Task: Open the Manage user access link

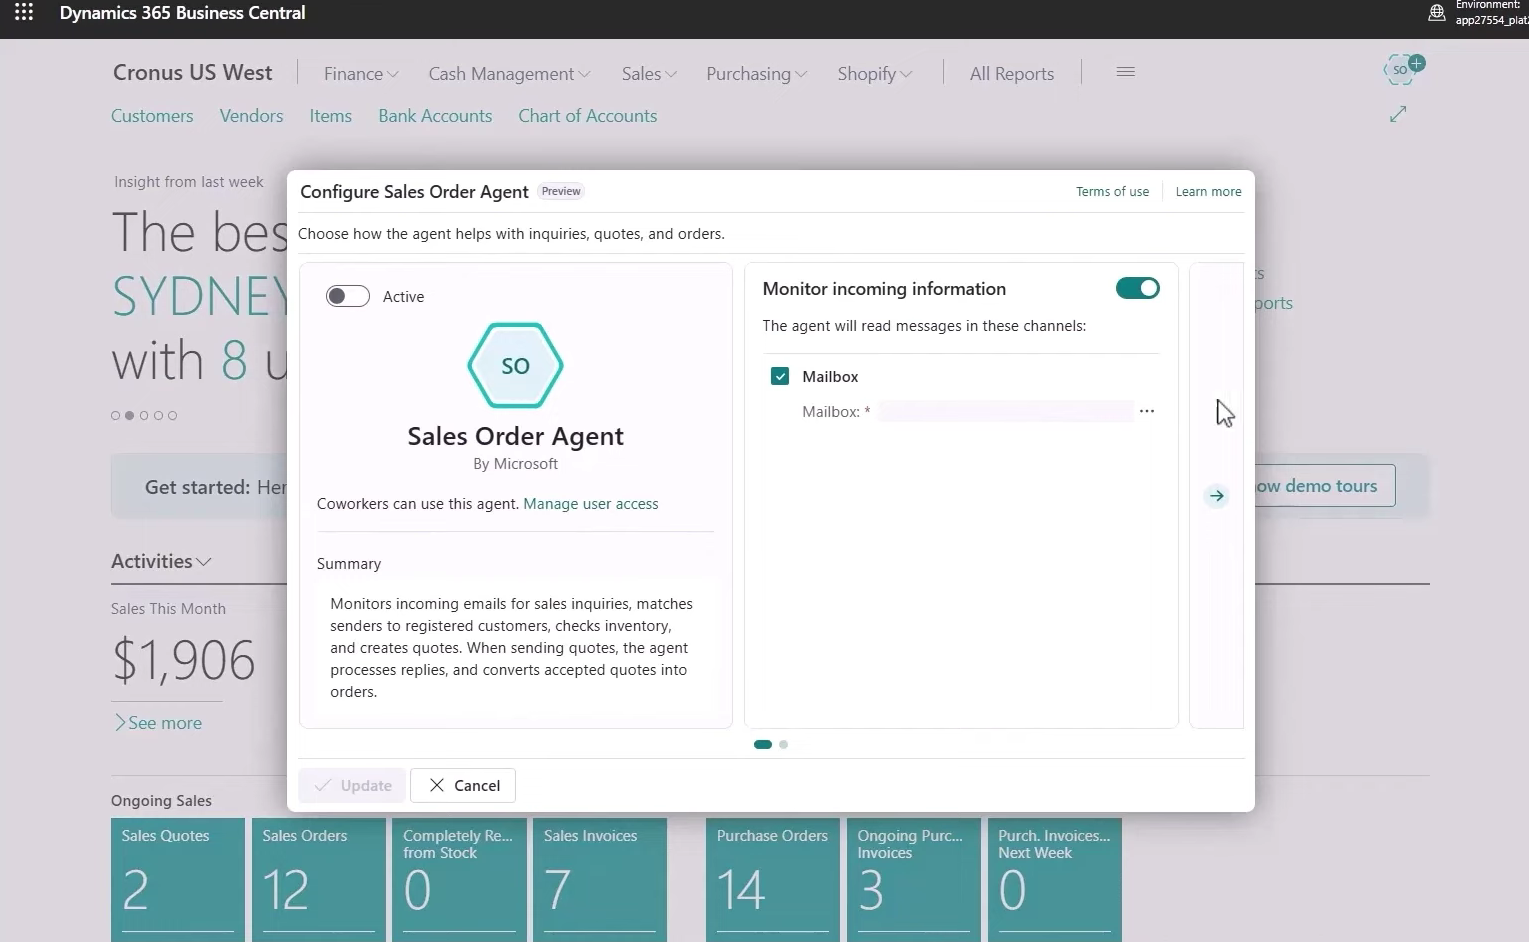Action: (591, 503)
